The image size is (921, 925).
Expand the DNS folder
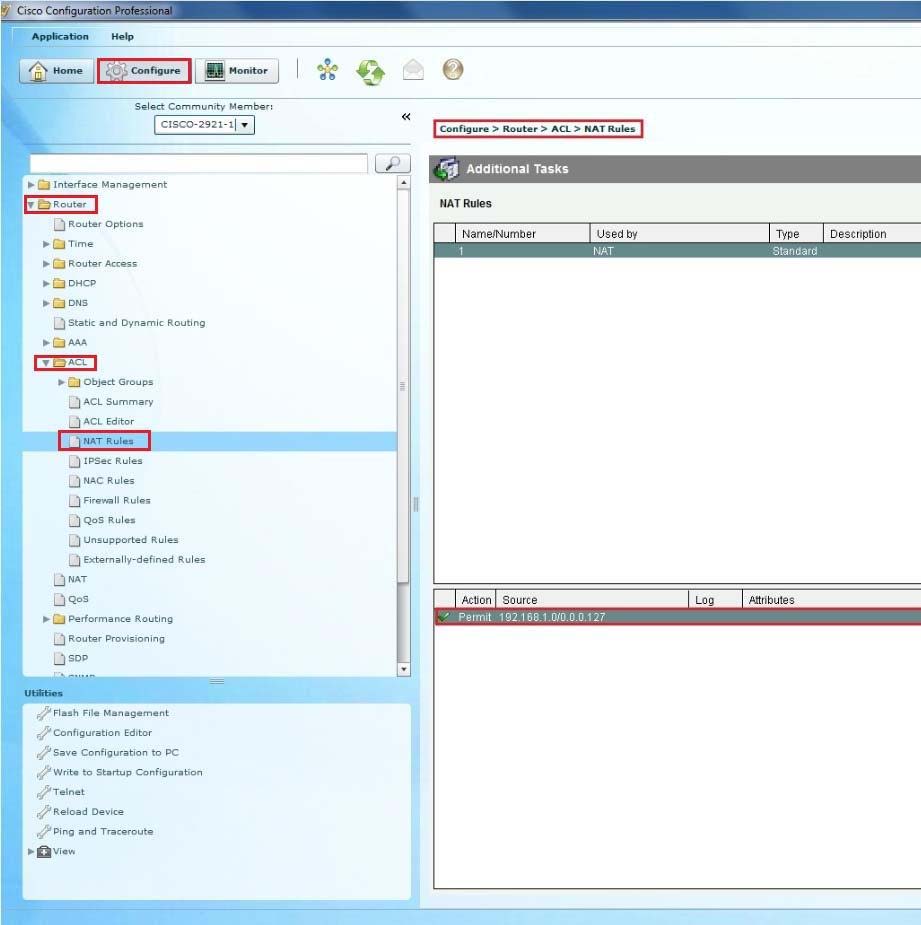(x=46, y=303)
